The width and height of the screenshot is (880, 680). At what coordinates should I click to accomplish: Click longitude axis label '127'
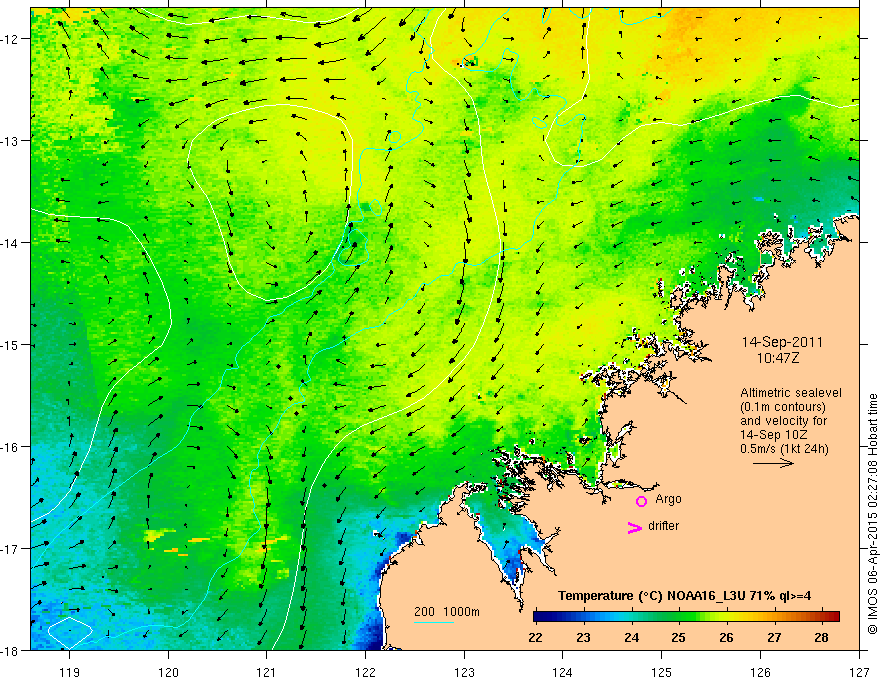[859, 673]
